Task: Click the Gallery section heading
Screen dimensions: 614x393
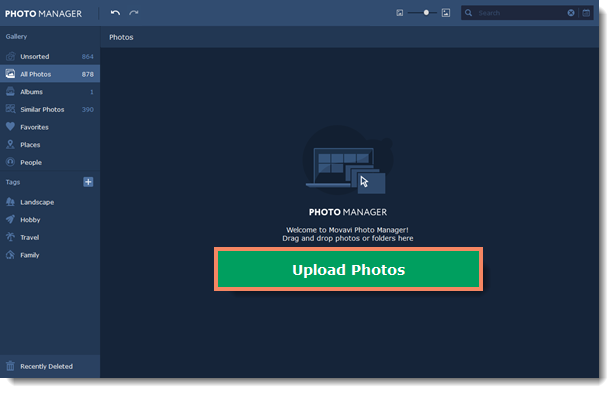Action: (x=16, y=36)
